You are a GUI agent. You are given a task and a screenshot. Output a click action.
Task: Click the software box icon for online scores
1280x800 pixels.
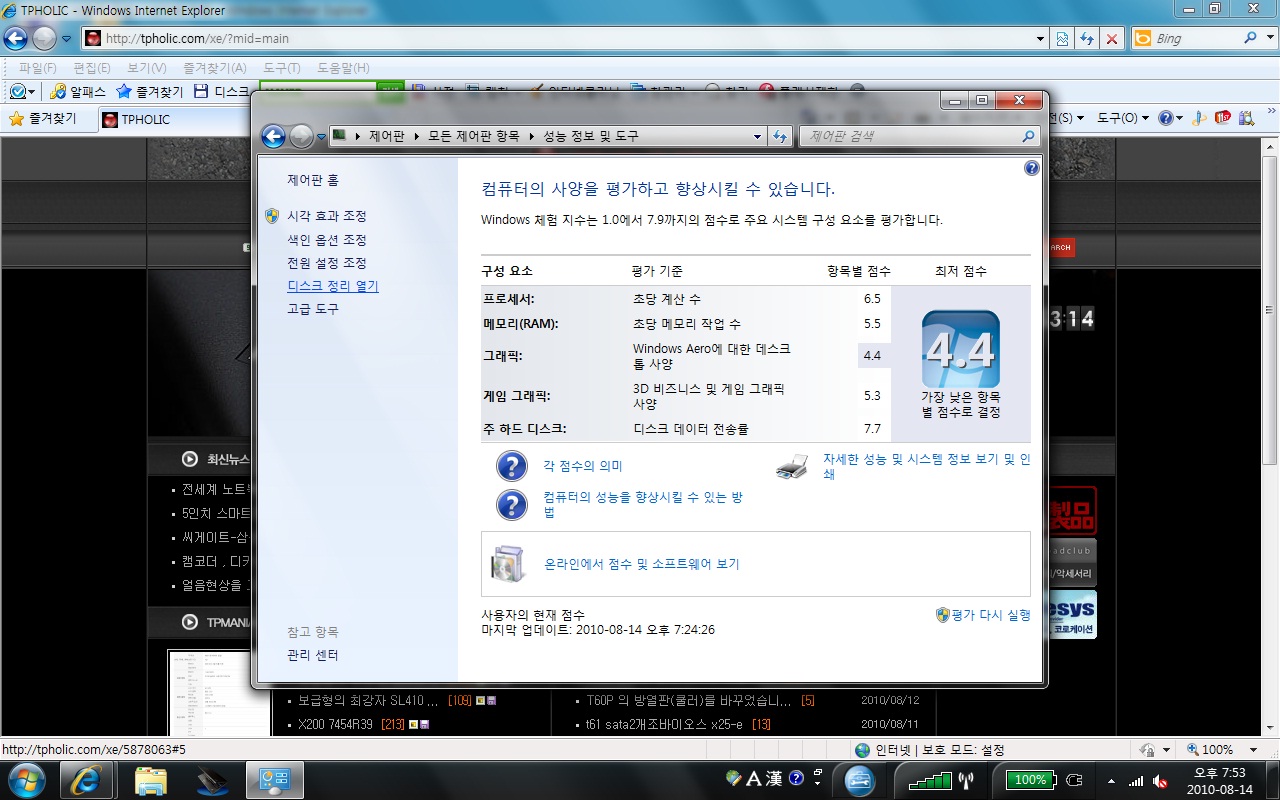click(x=507, y=564)
